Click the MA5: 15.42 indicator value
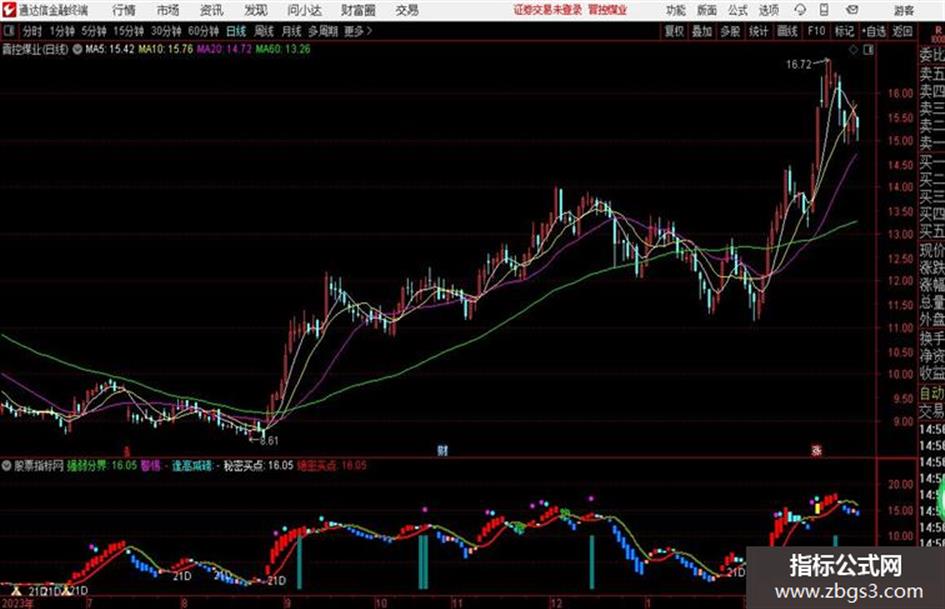 point(110,49)
